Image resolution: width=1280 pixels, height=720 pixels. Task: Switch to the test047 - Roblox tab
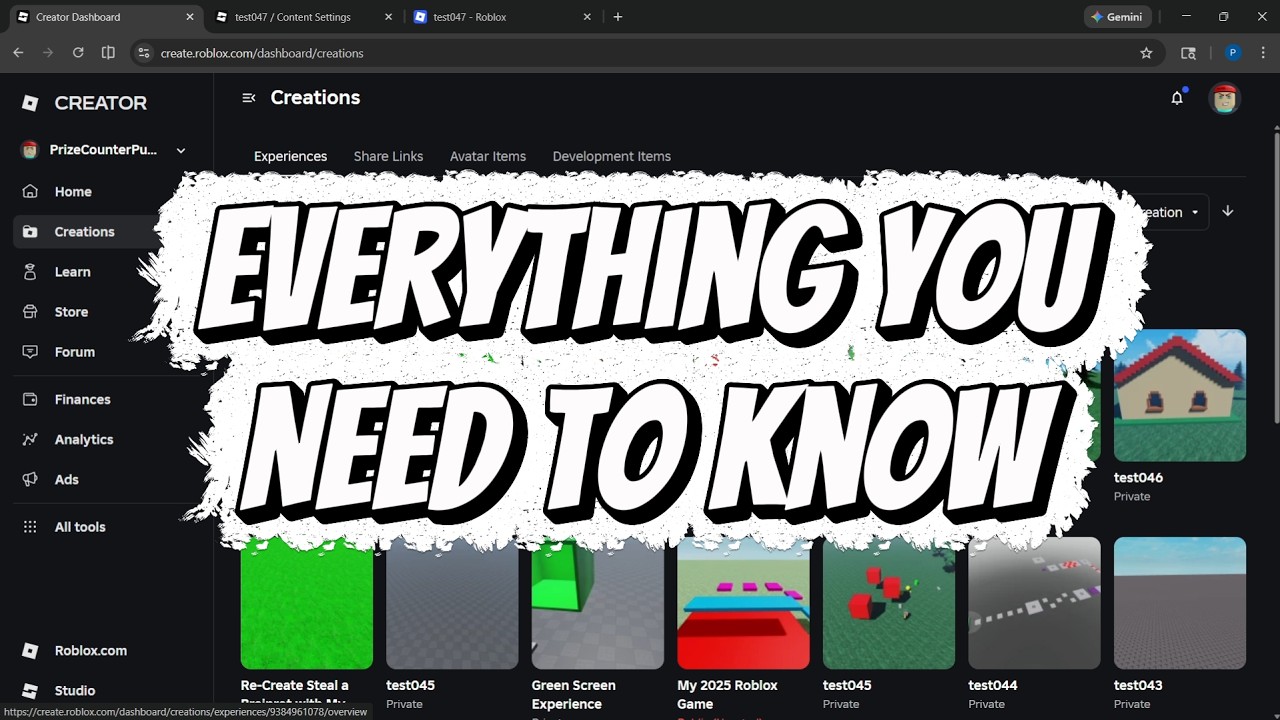[x=503, y=17]
